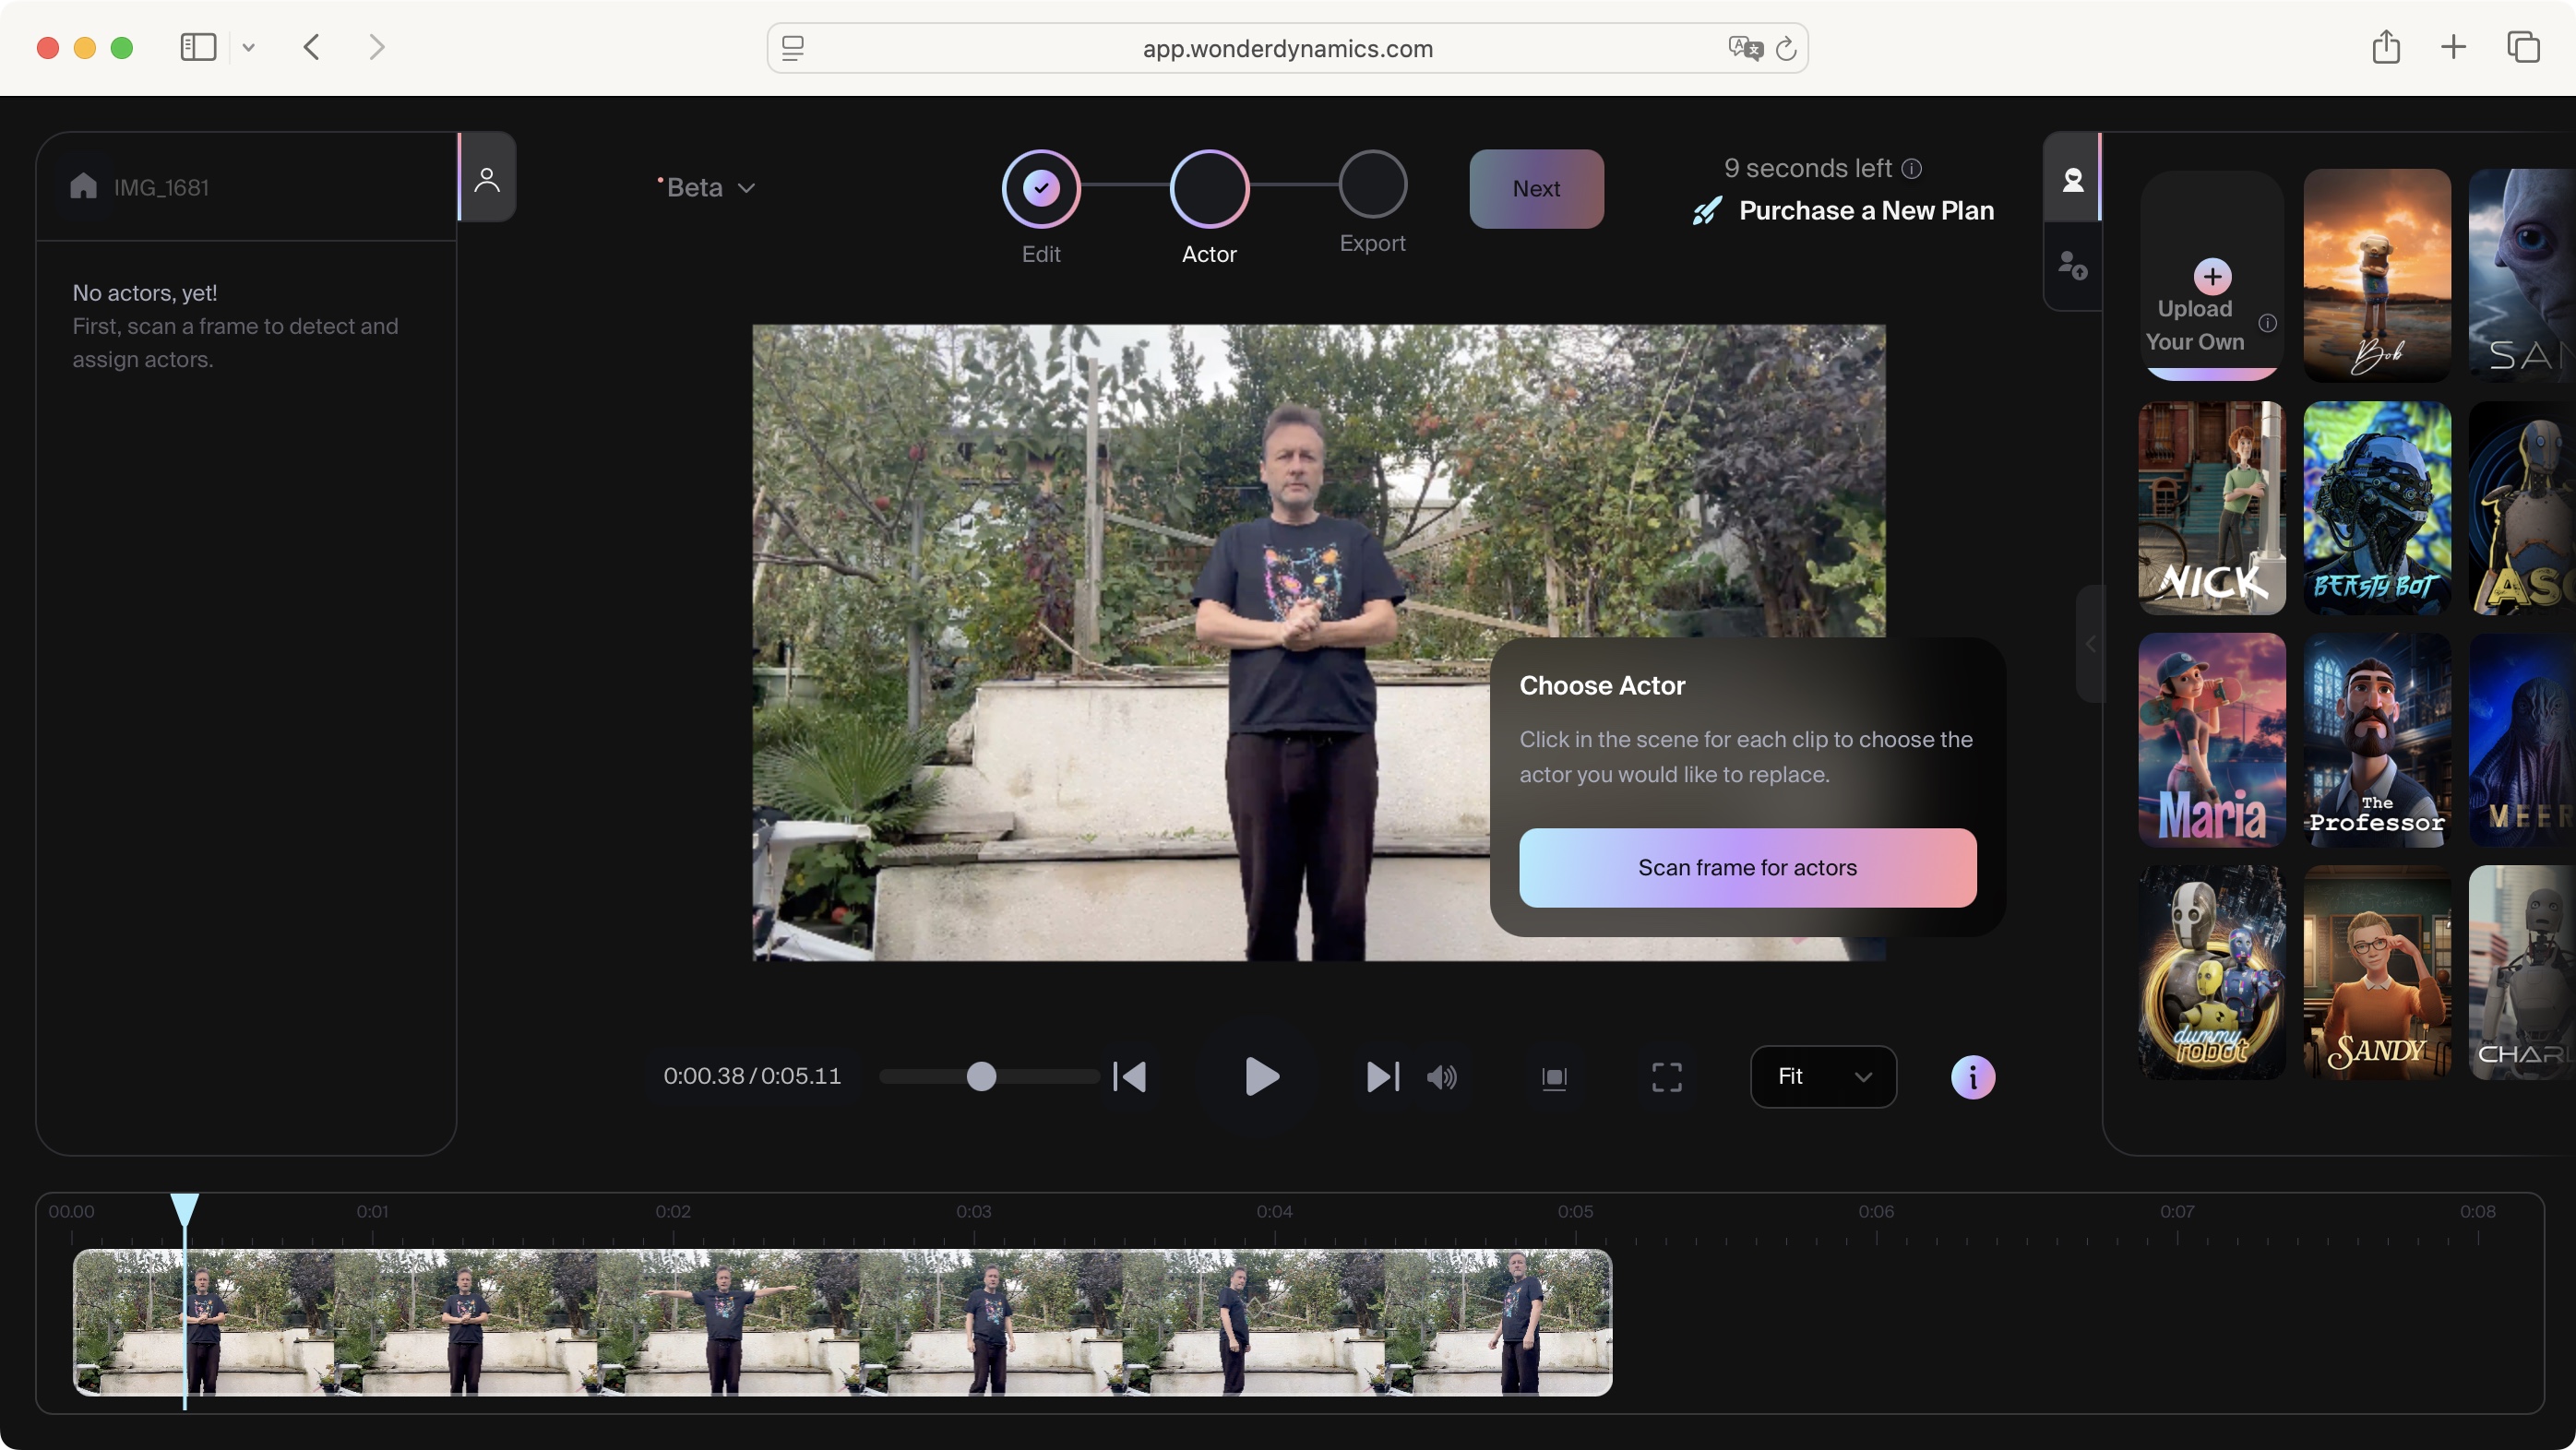The image size is (2576, 1450).
Task: Open the Fit zoom dropdown
Action: tap(1822, 1076)
